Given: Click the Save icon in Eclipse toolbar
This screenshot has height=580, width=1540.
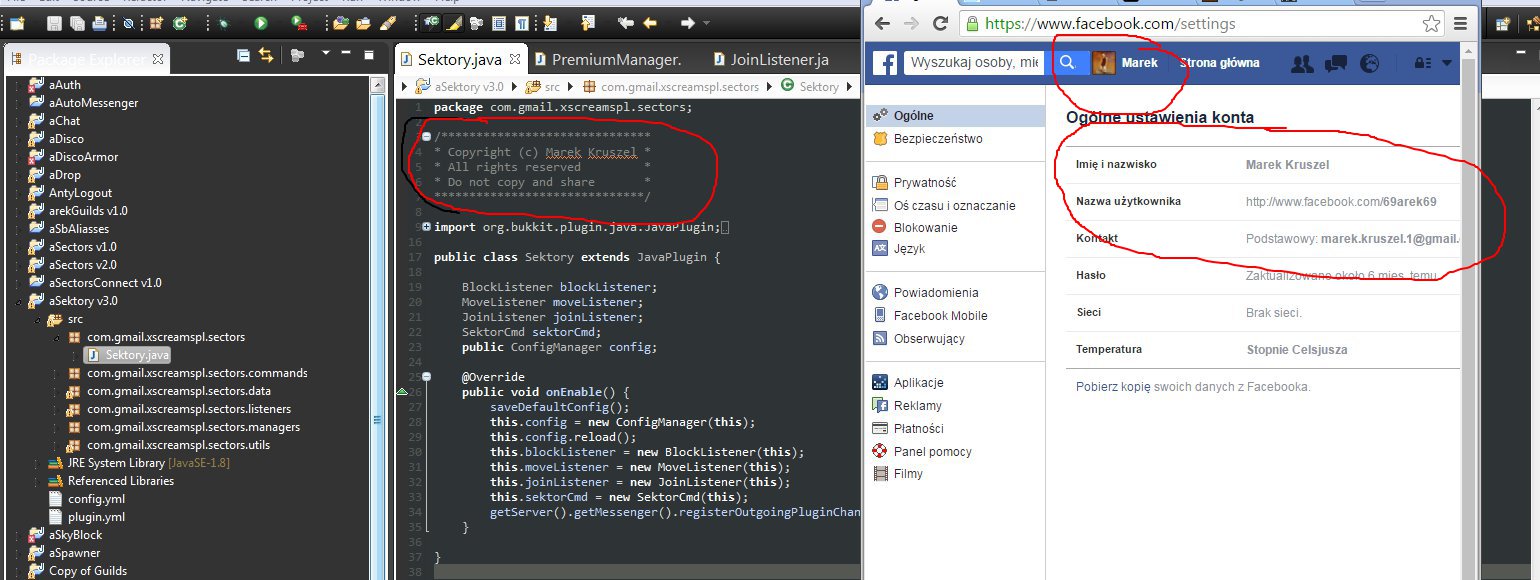Looking at the screenshot, I should point(54,23).
